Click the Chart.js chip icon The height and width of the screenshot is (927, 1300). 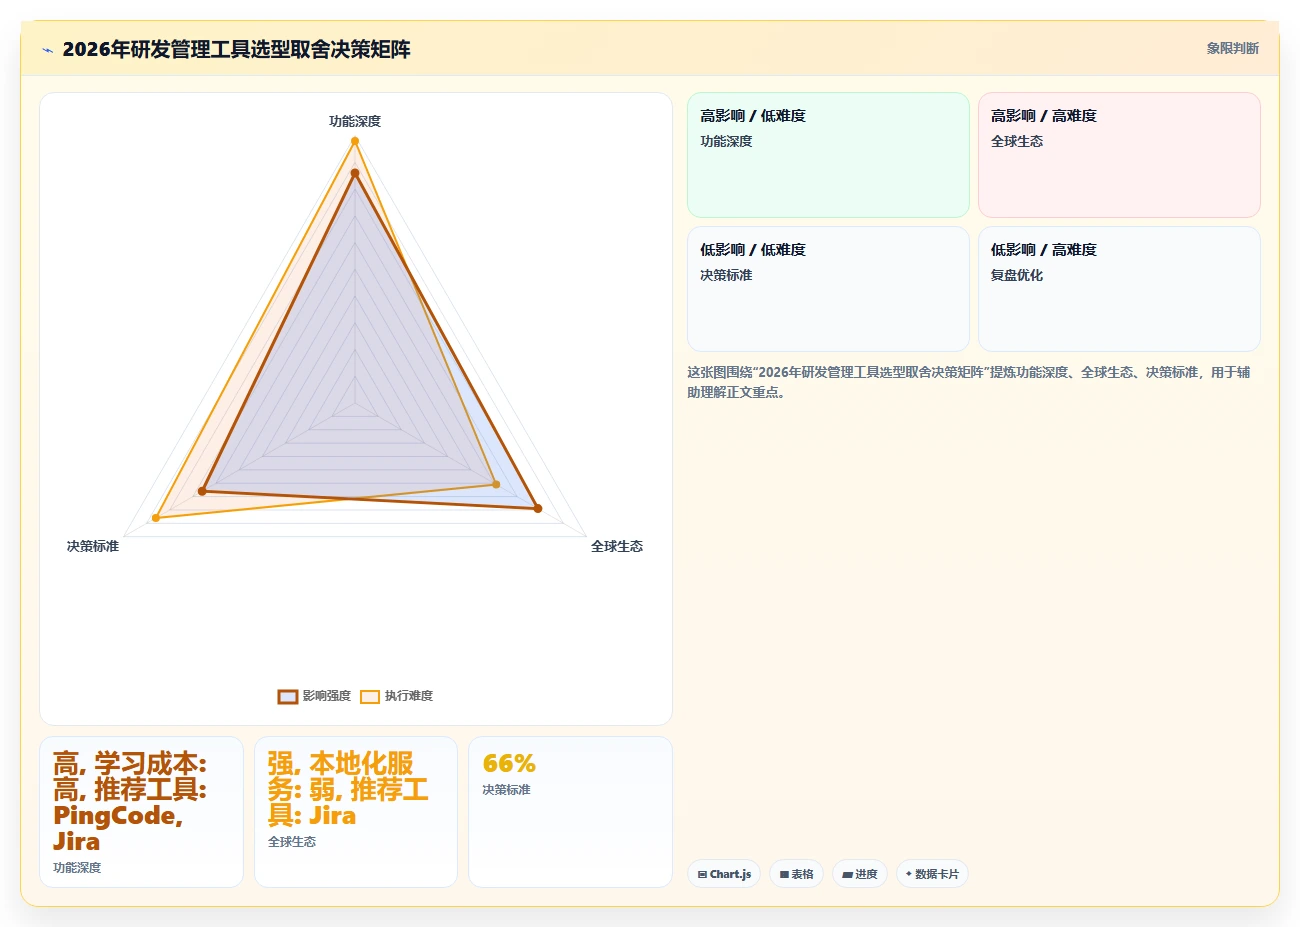702,874
